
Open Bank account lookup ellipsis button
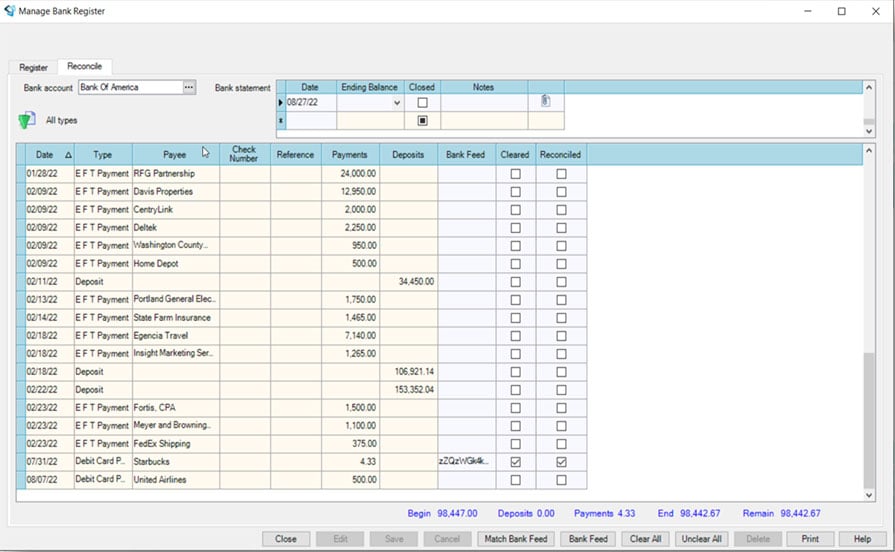(x=189, y=87)
